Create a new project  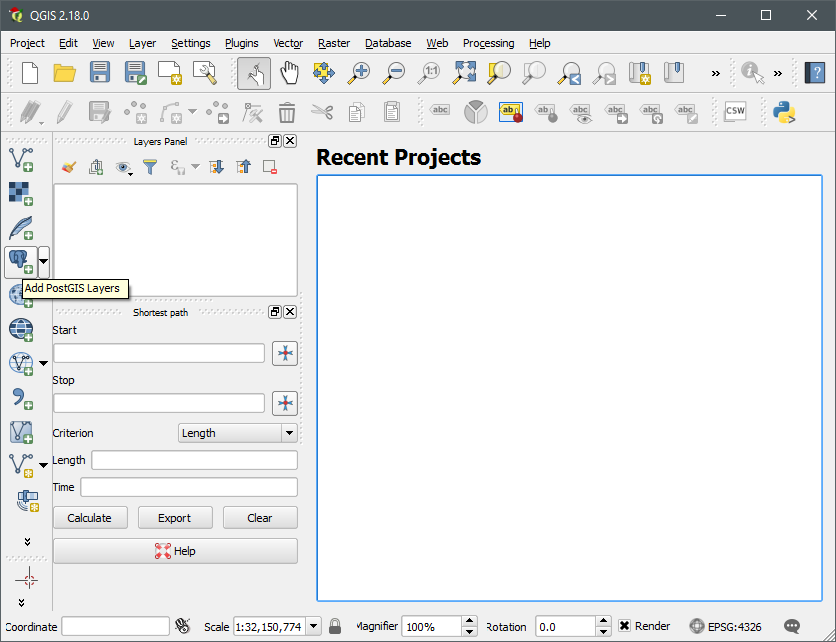pos(30,73)
